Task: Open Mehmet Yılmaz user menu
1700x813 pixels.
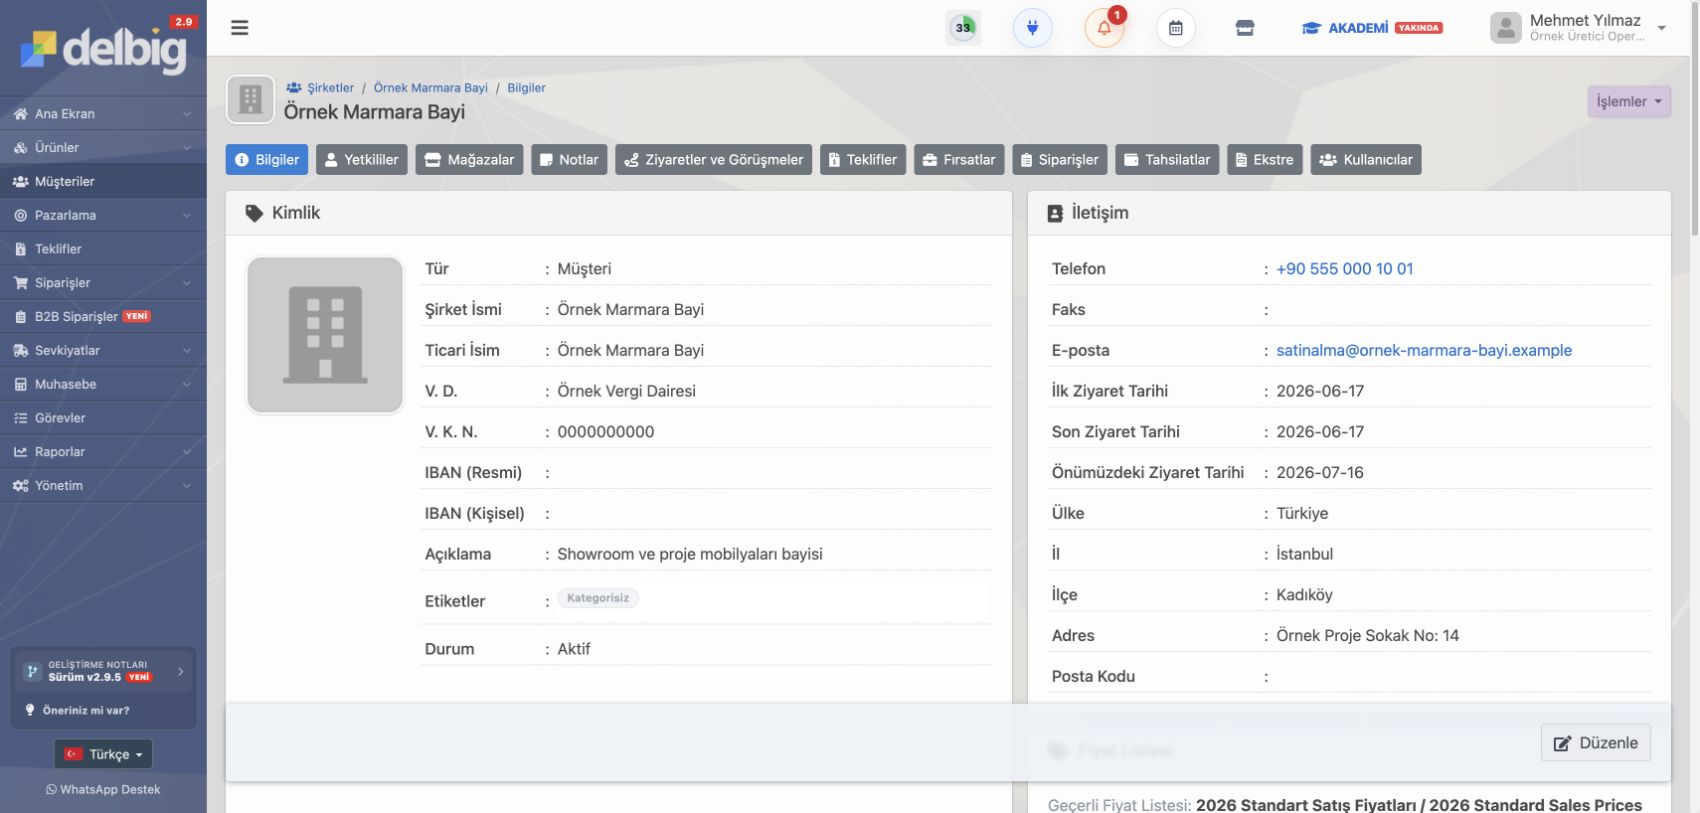Action: point(1578,27)
